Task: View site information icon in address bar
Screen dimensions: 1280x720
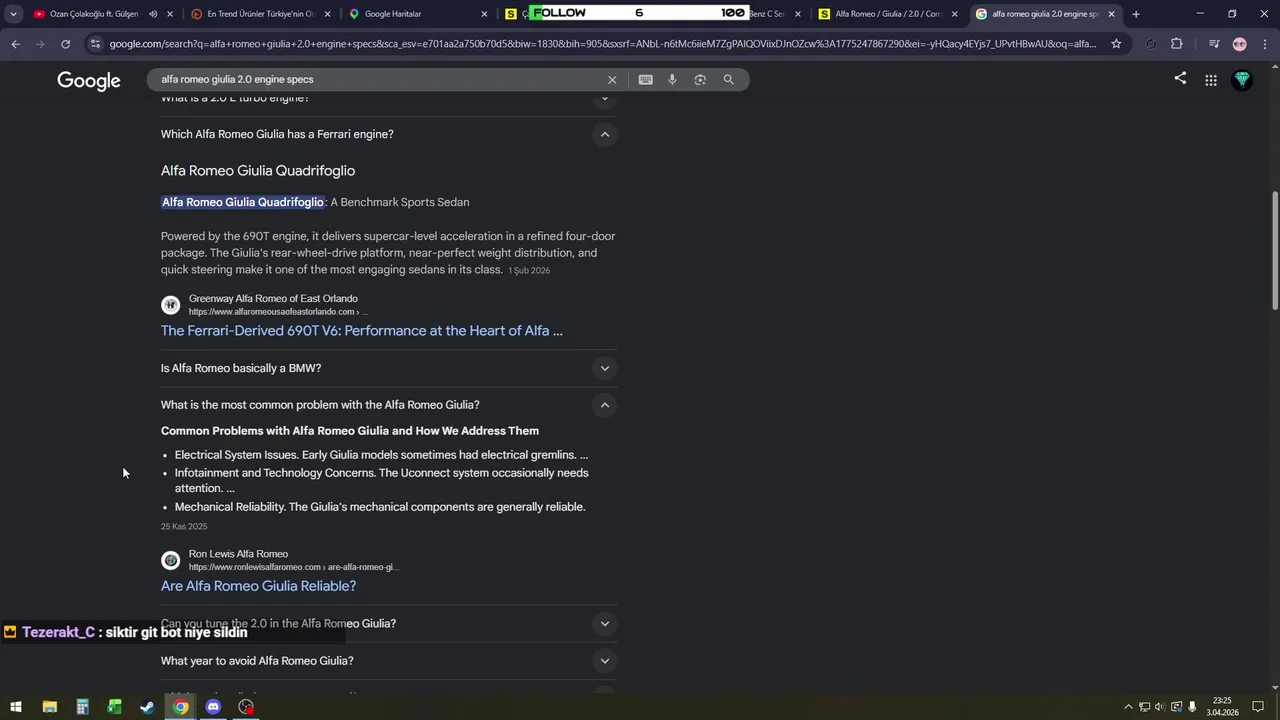Action: (95, 44)
